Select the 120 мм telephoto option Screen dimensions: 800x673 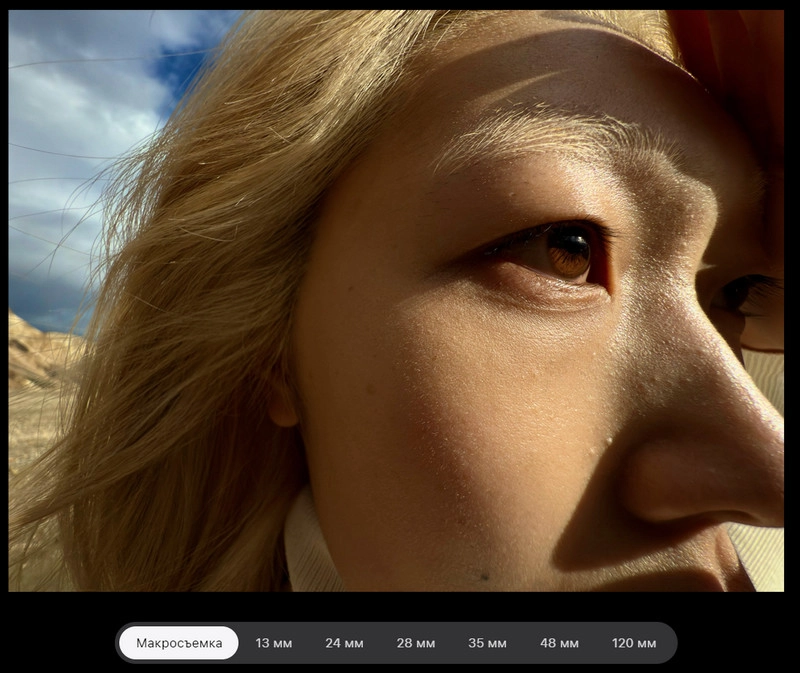tap(634, 643)
